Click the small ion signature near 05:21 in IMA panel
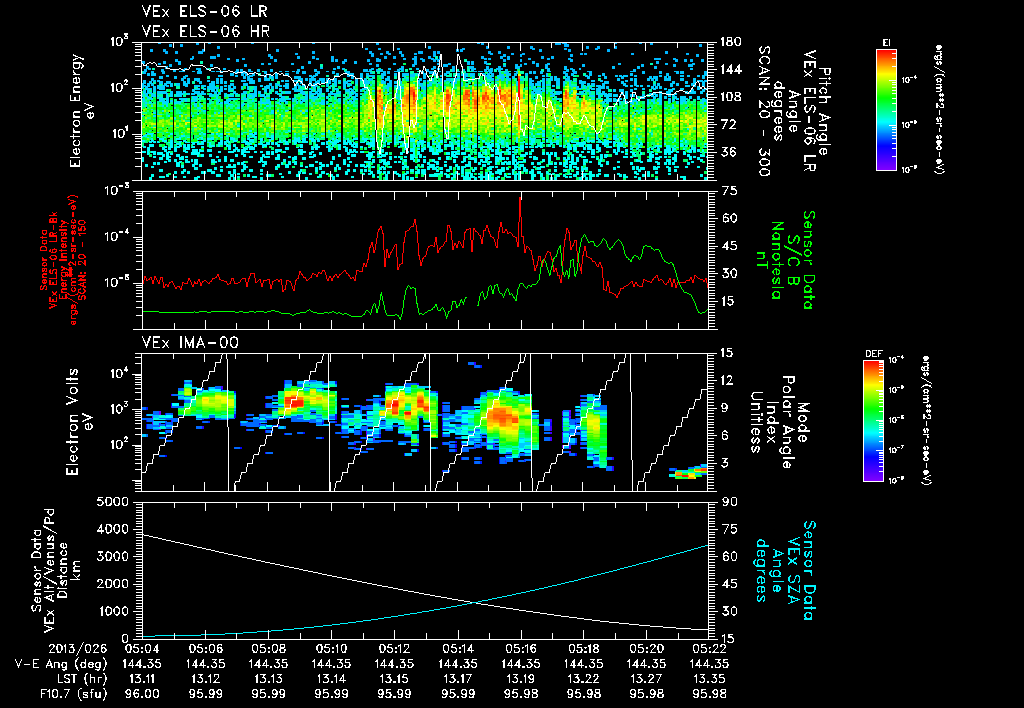Viewport: 1024px width, 708px height. point(688,473)
